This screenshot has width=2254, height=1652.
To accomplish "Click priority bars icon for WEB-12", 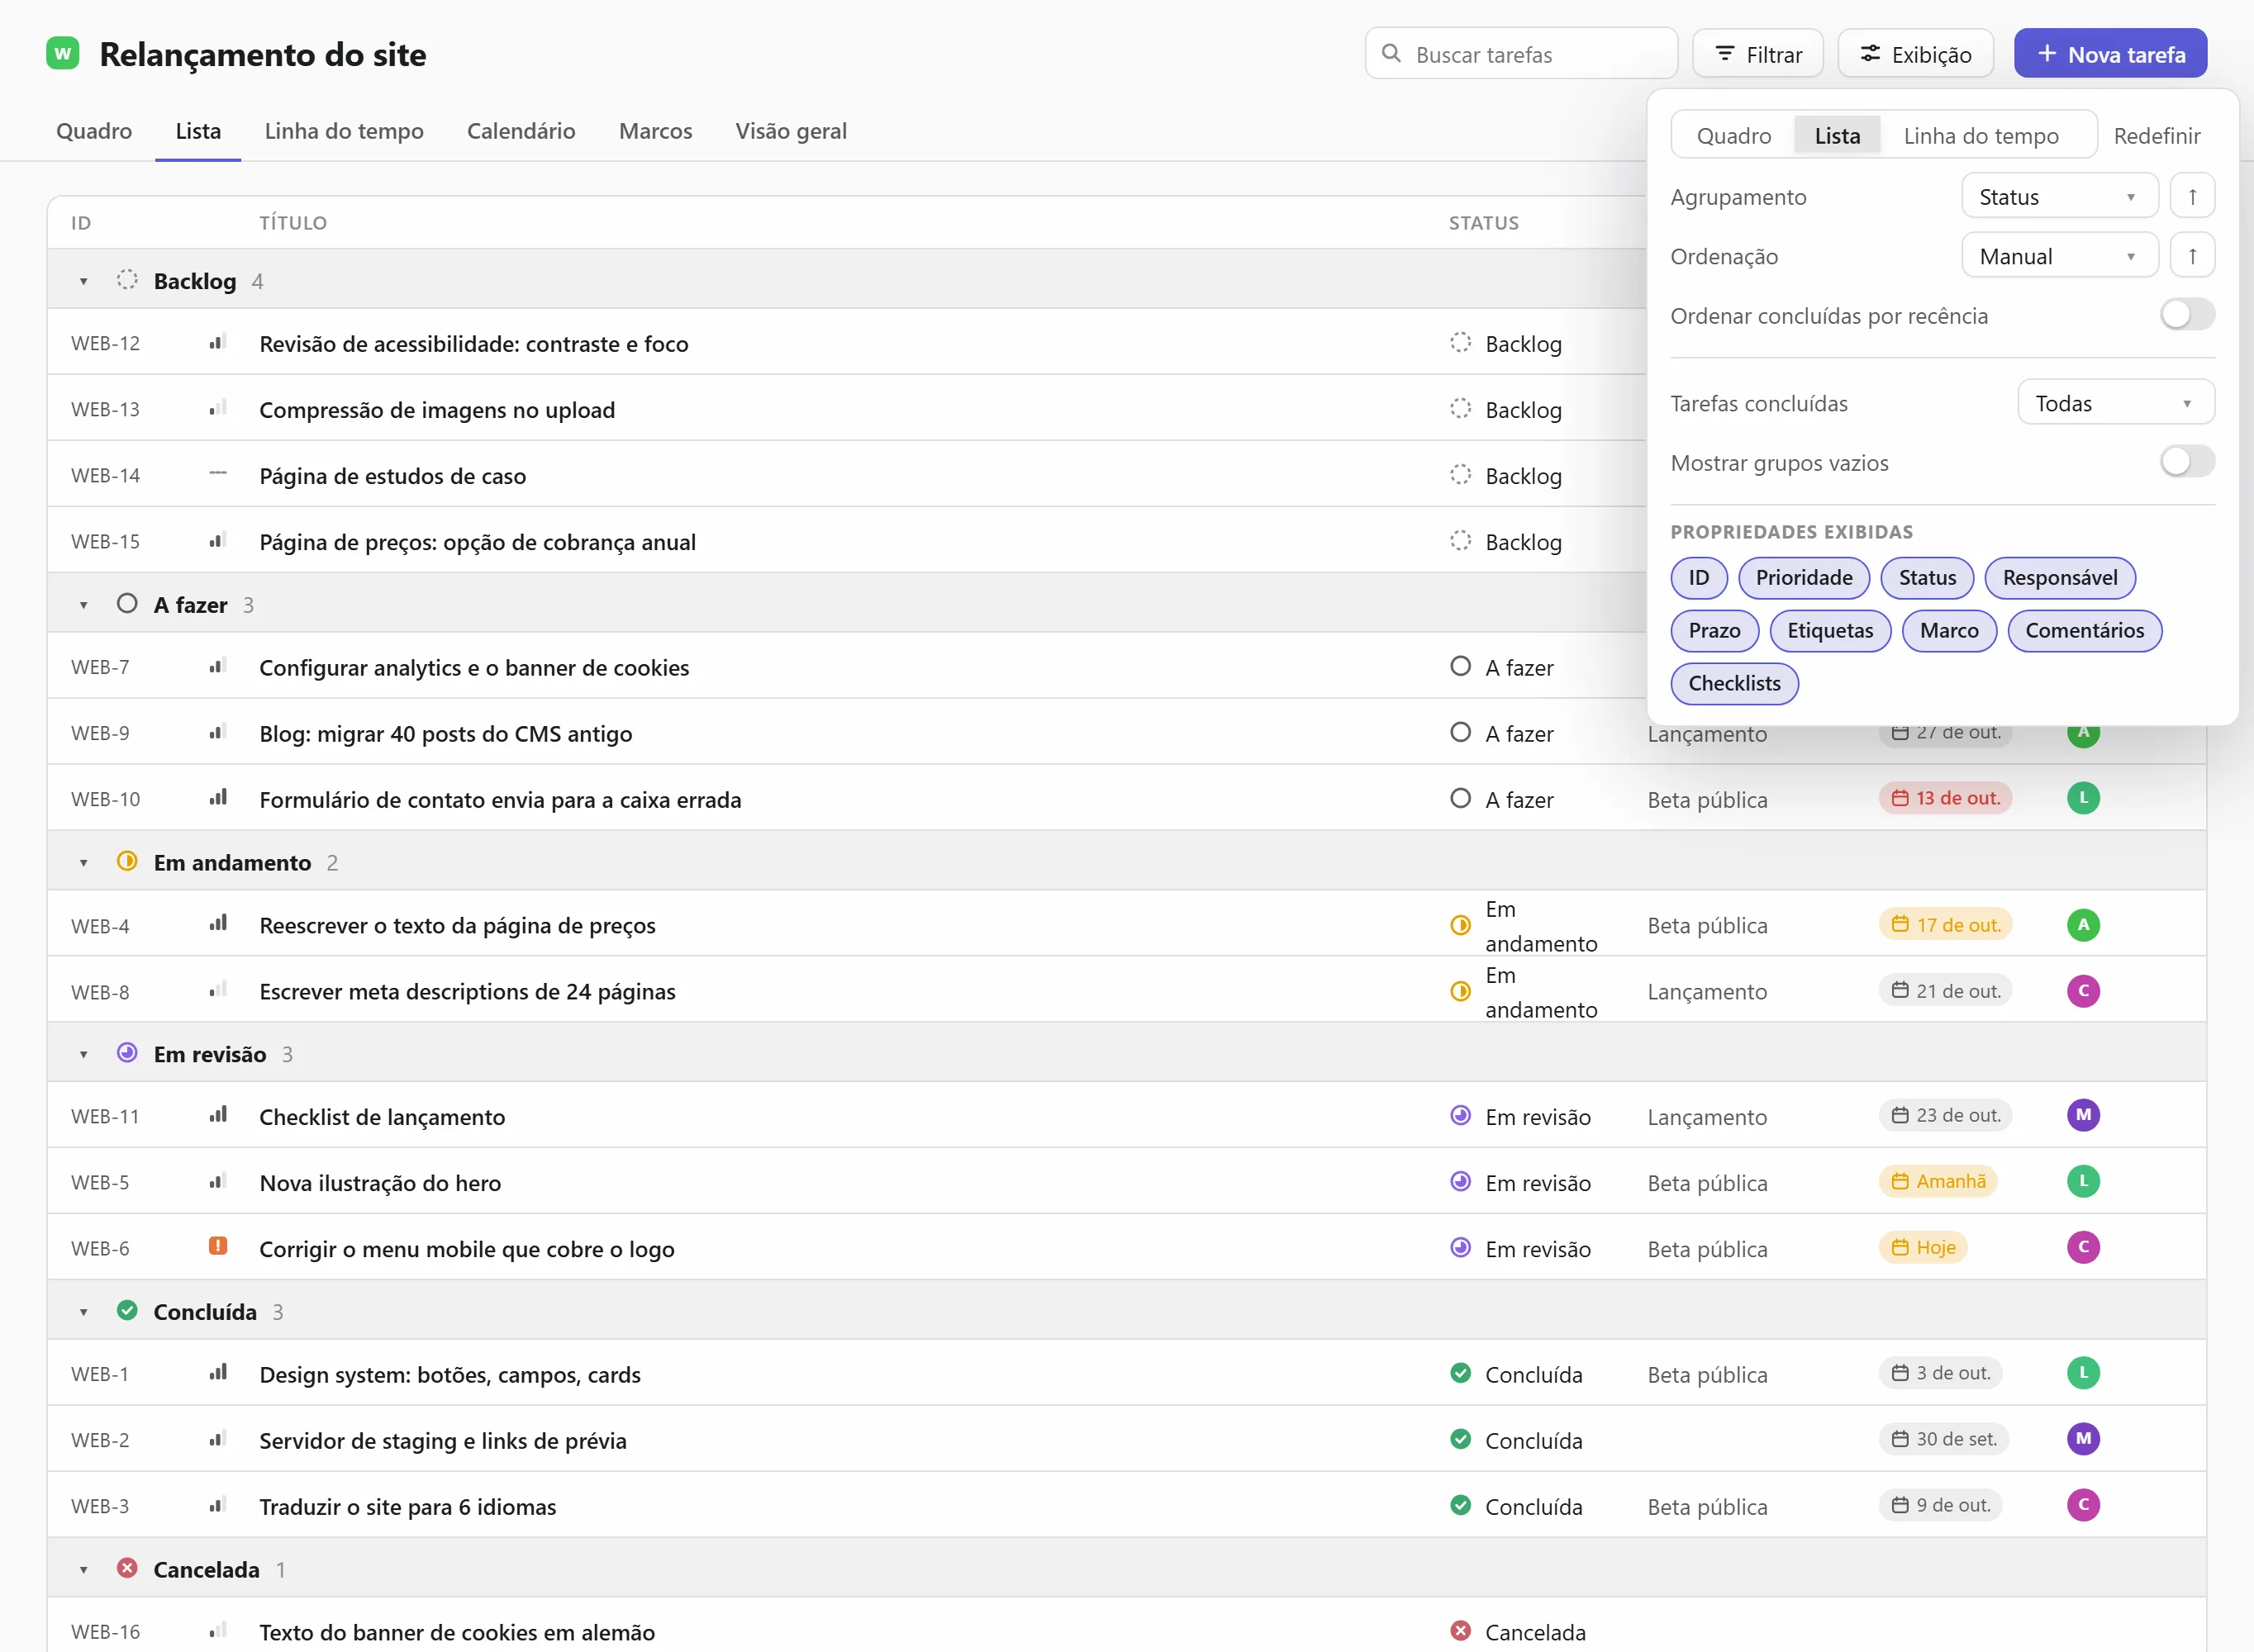I will (218, 342).
